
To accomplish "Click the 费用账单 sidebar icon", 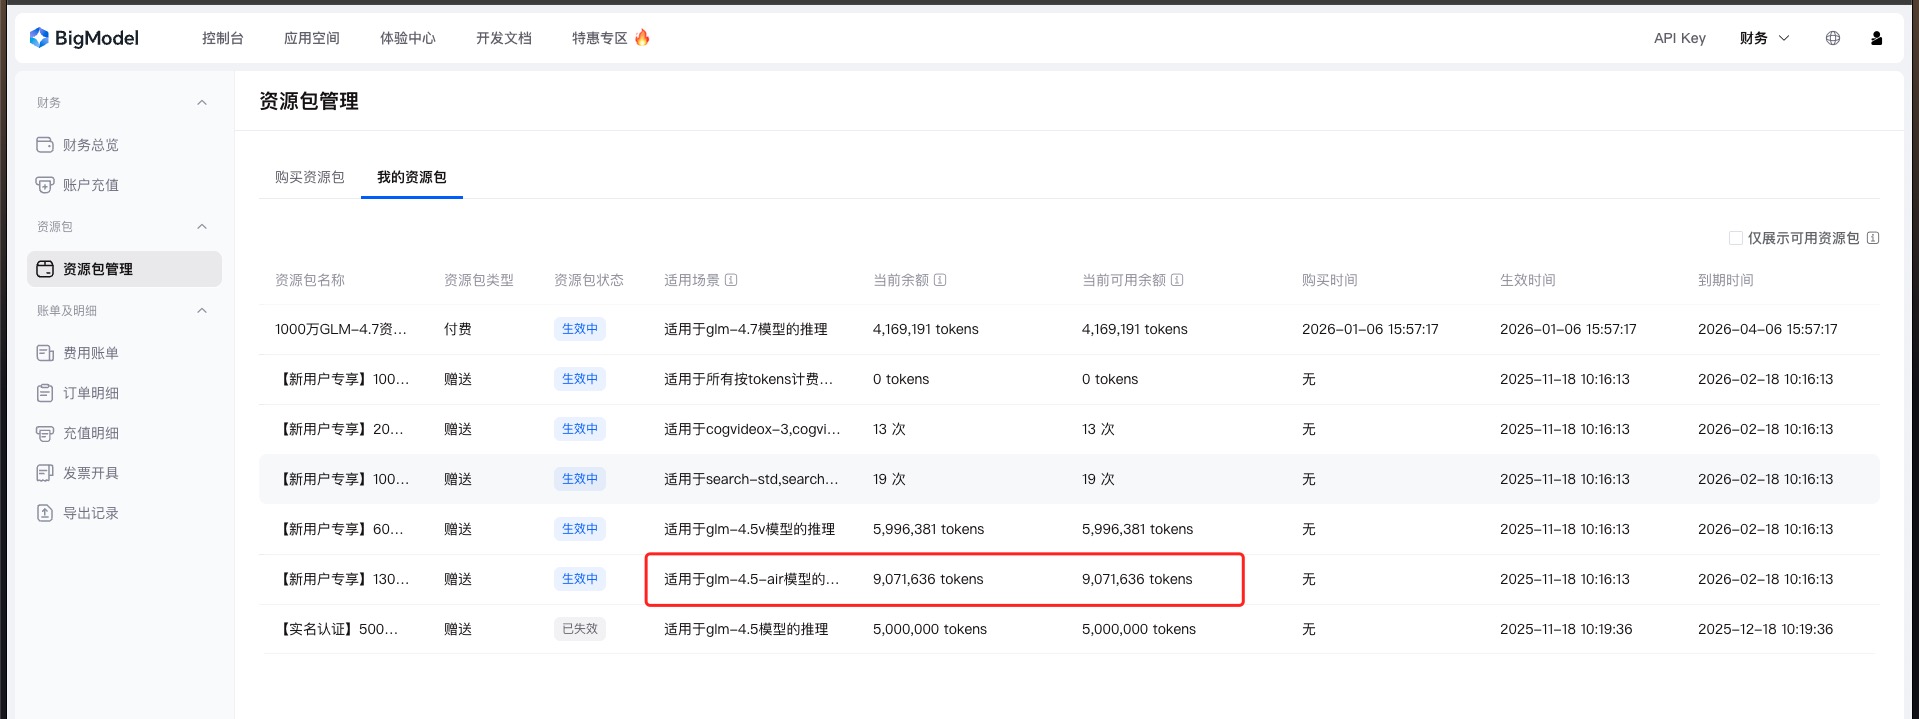I will click(x=45, y=353).
